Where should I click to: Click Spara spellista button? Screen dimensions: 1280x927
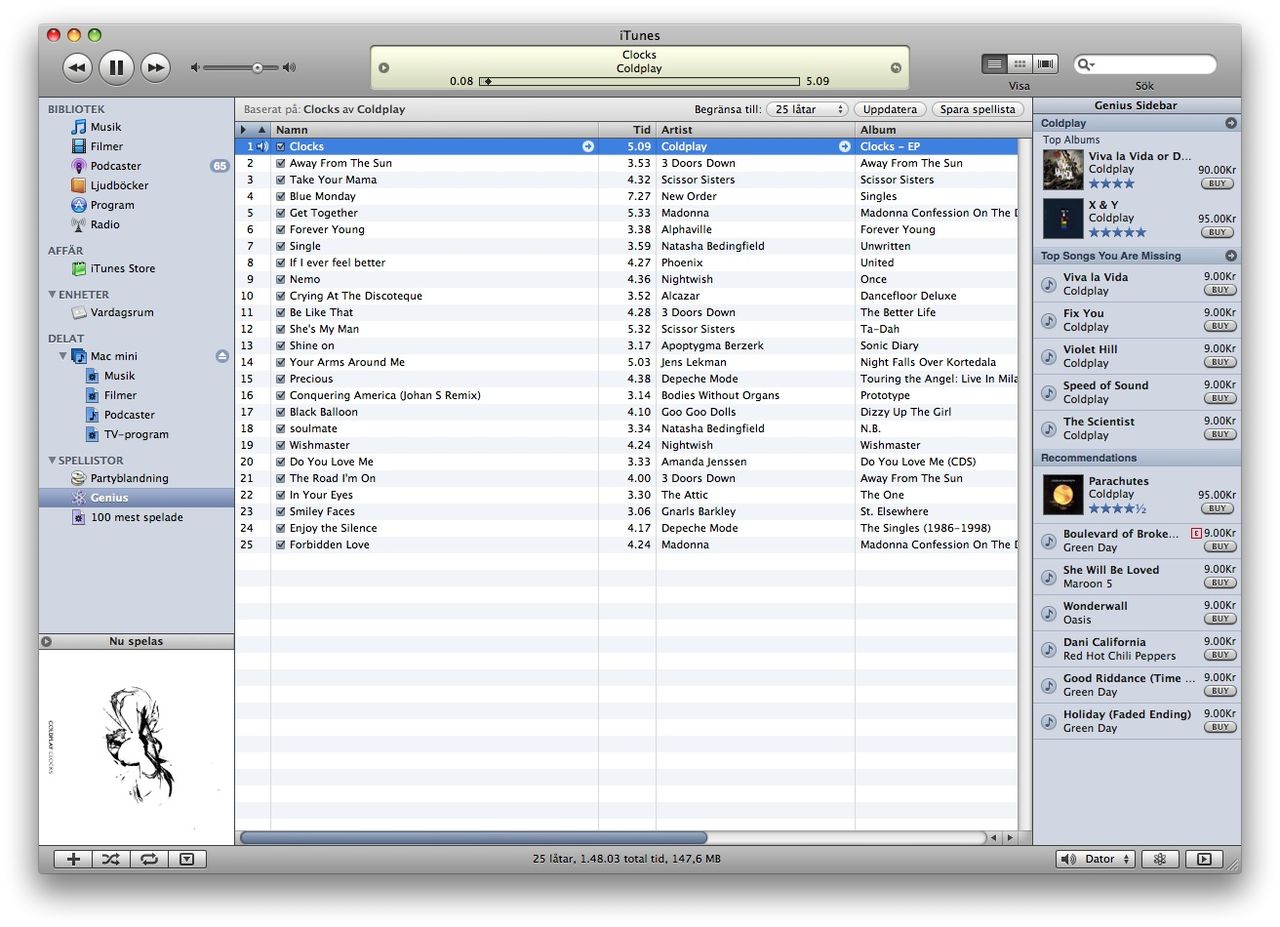tap(977, 109)
